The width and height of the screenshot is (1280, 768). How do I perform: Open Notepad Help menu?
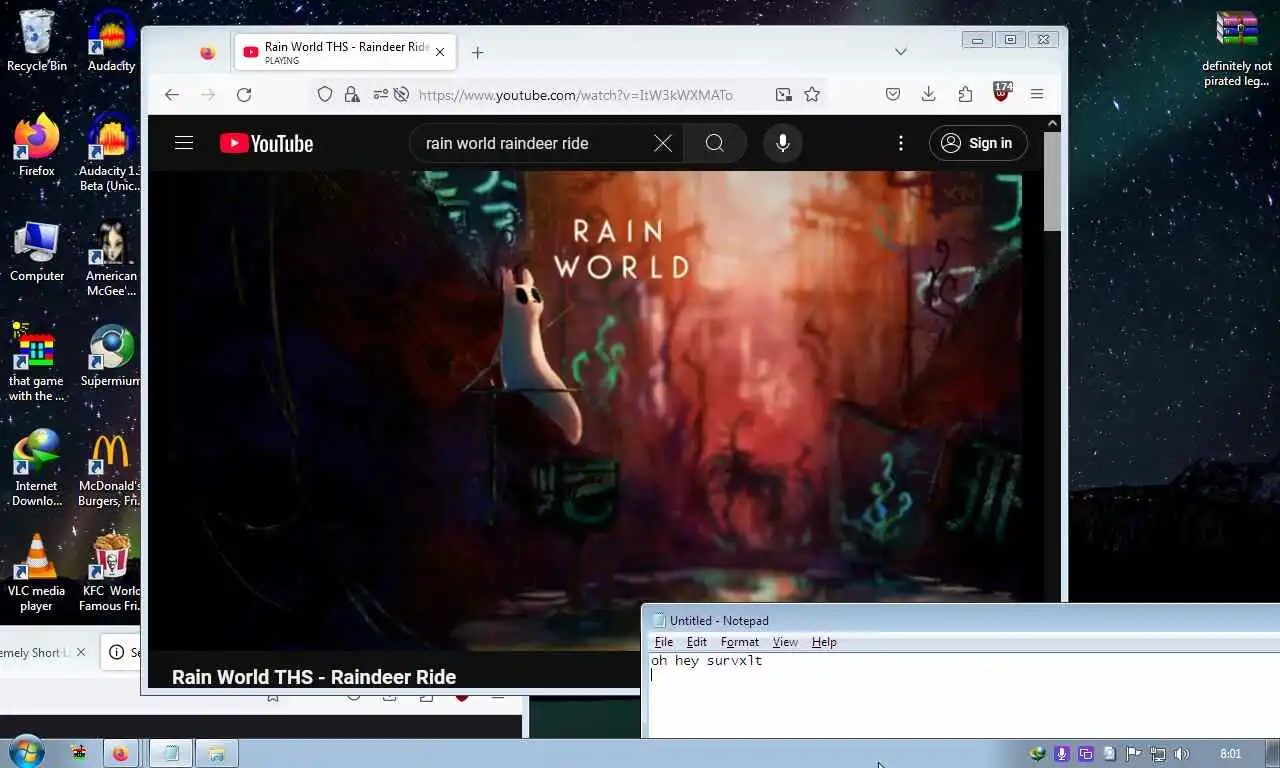(824, 642)
